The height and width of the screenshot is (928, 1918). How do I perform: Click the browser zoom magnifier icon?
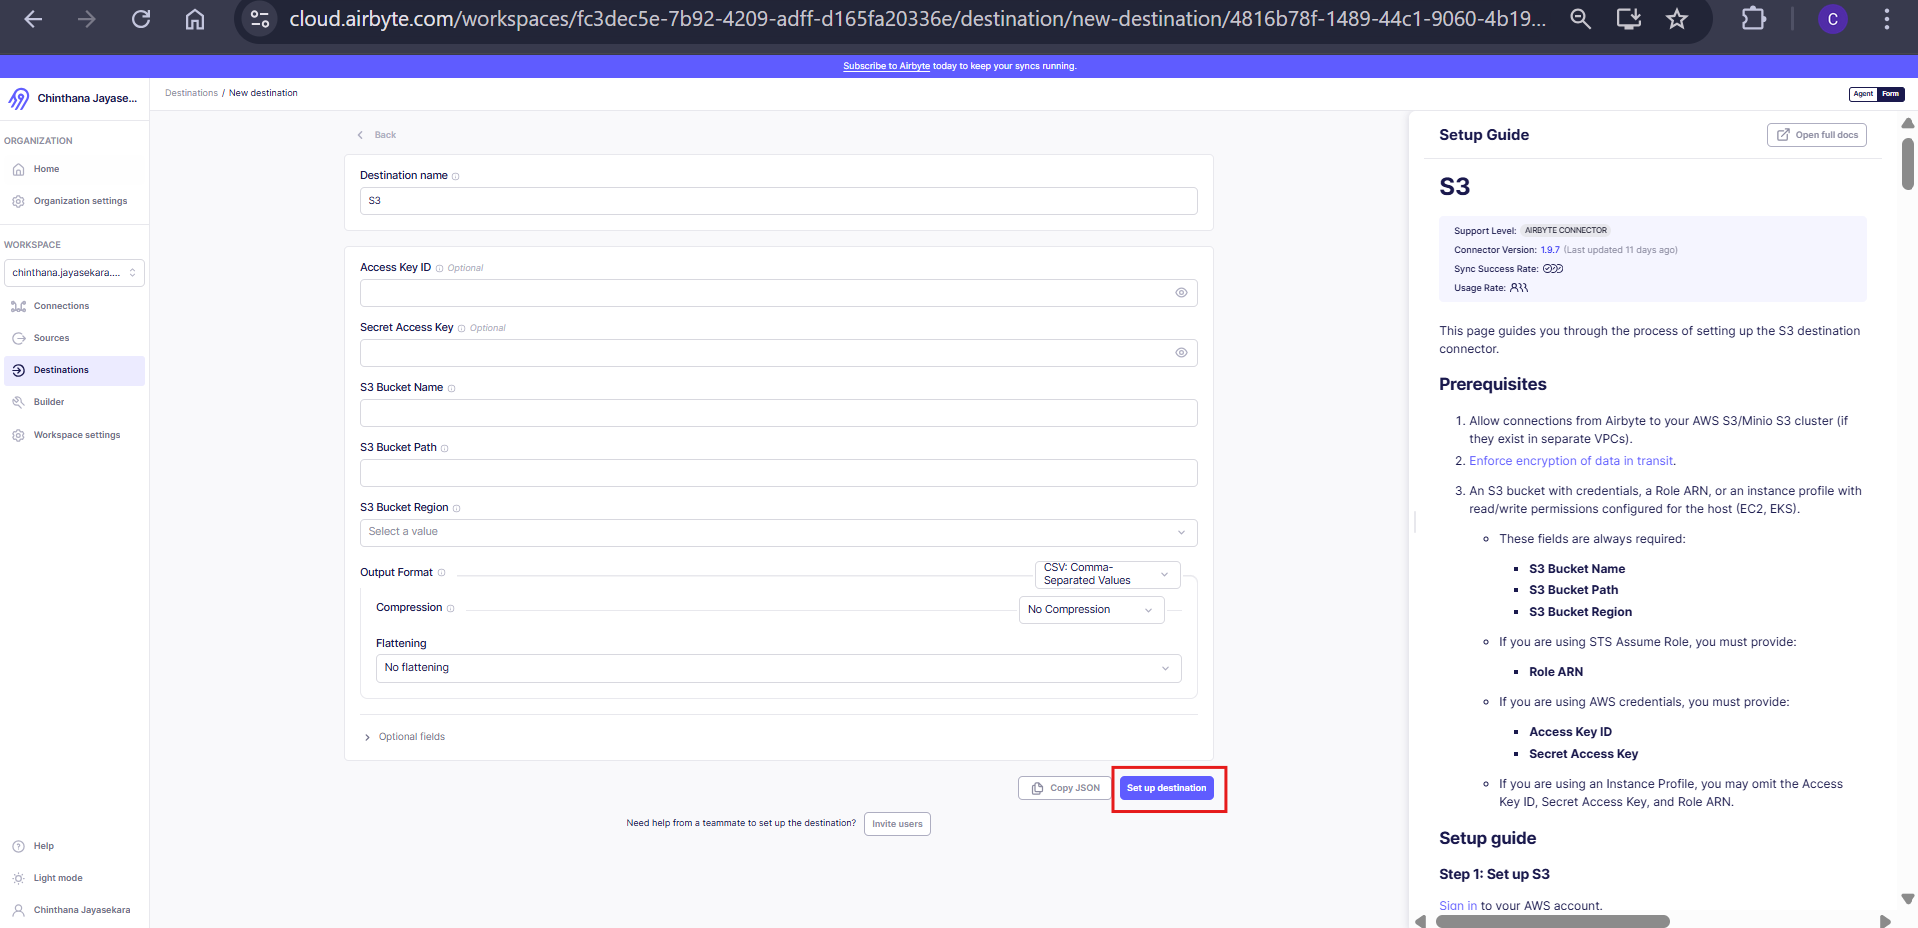[1581, 19]
